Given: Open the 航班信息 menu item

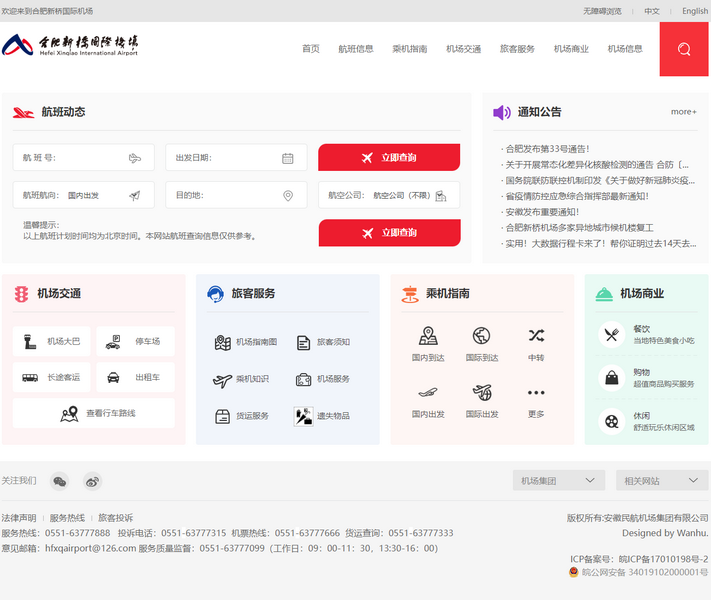Looking at the screenshot, I should tap(355, 49).
